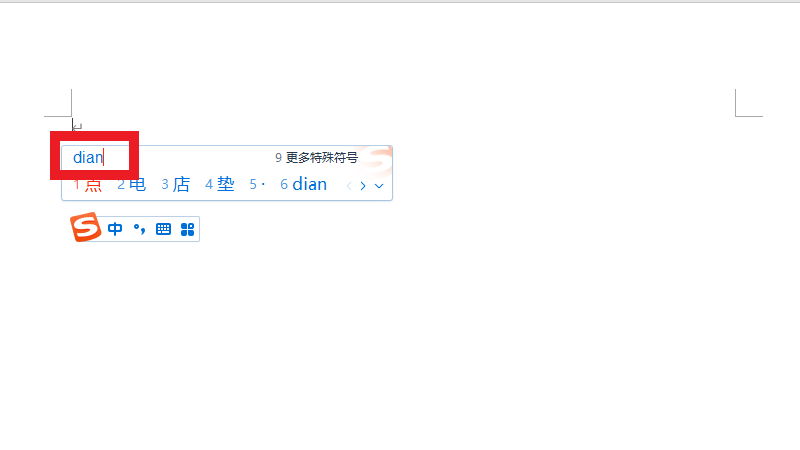Viewport: 800px width, 450px height.
Task: Select candidate 1 点
Action: tap(88, 184)
